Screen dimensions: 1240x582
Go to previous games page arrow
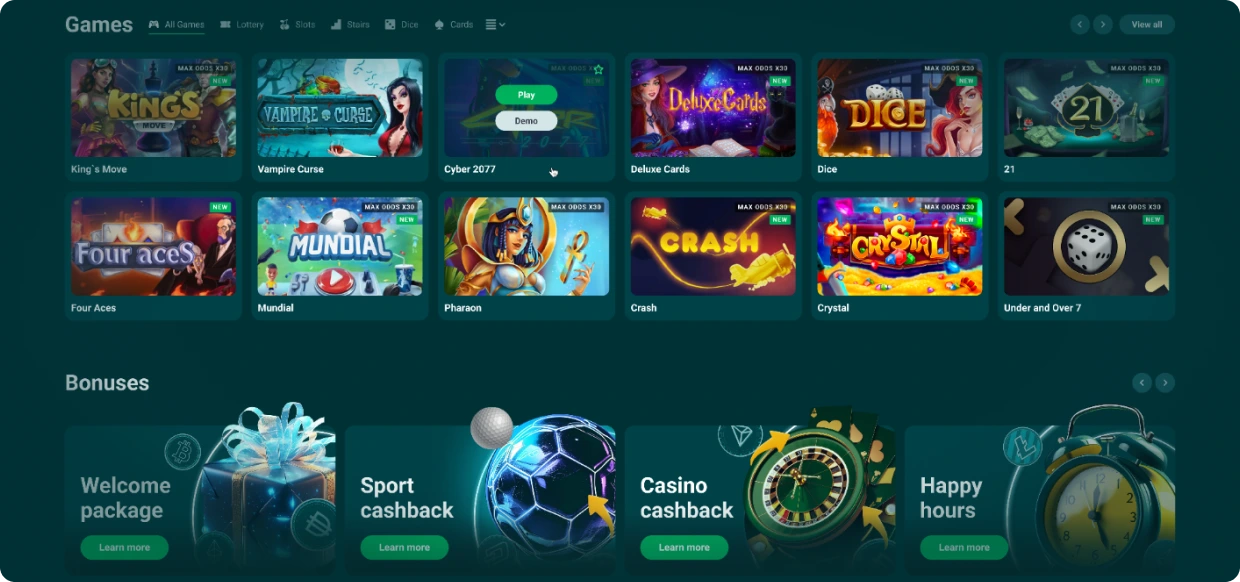tap(1080, 24)
